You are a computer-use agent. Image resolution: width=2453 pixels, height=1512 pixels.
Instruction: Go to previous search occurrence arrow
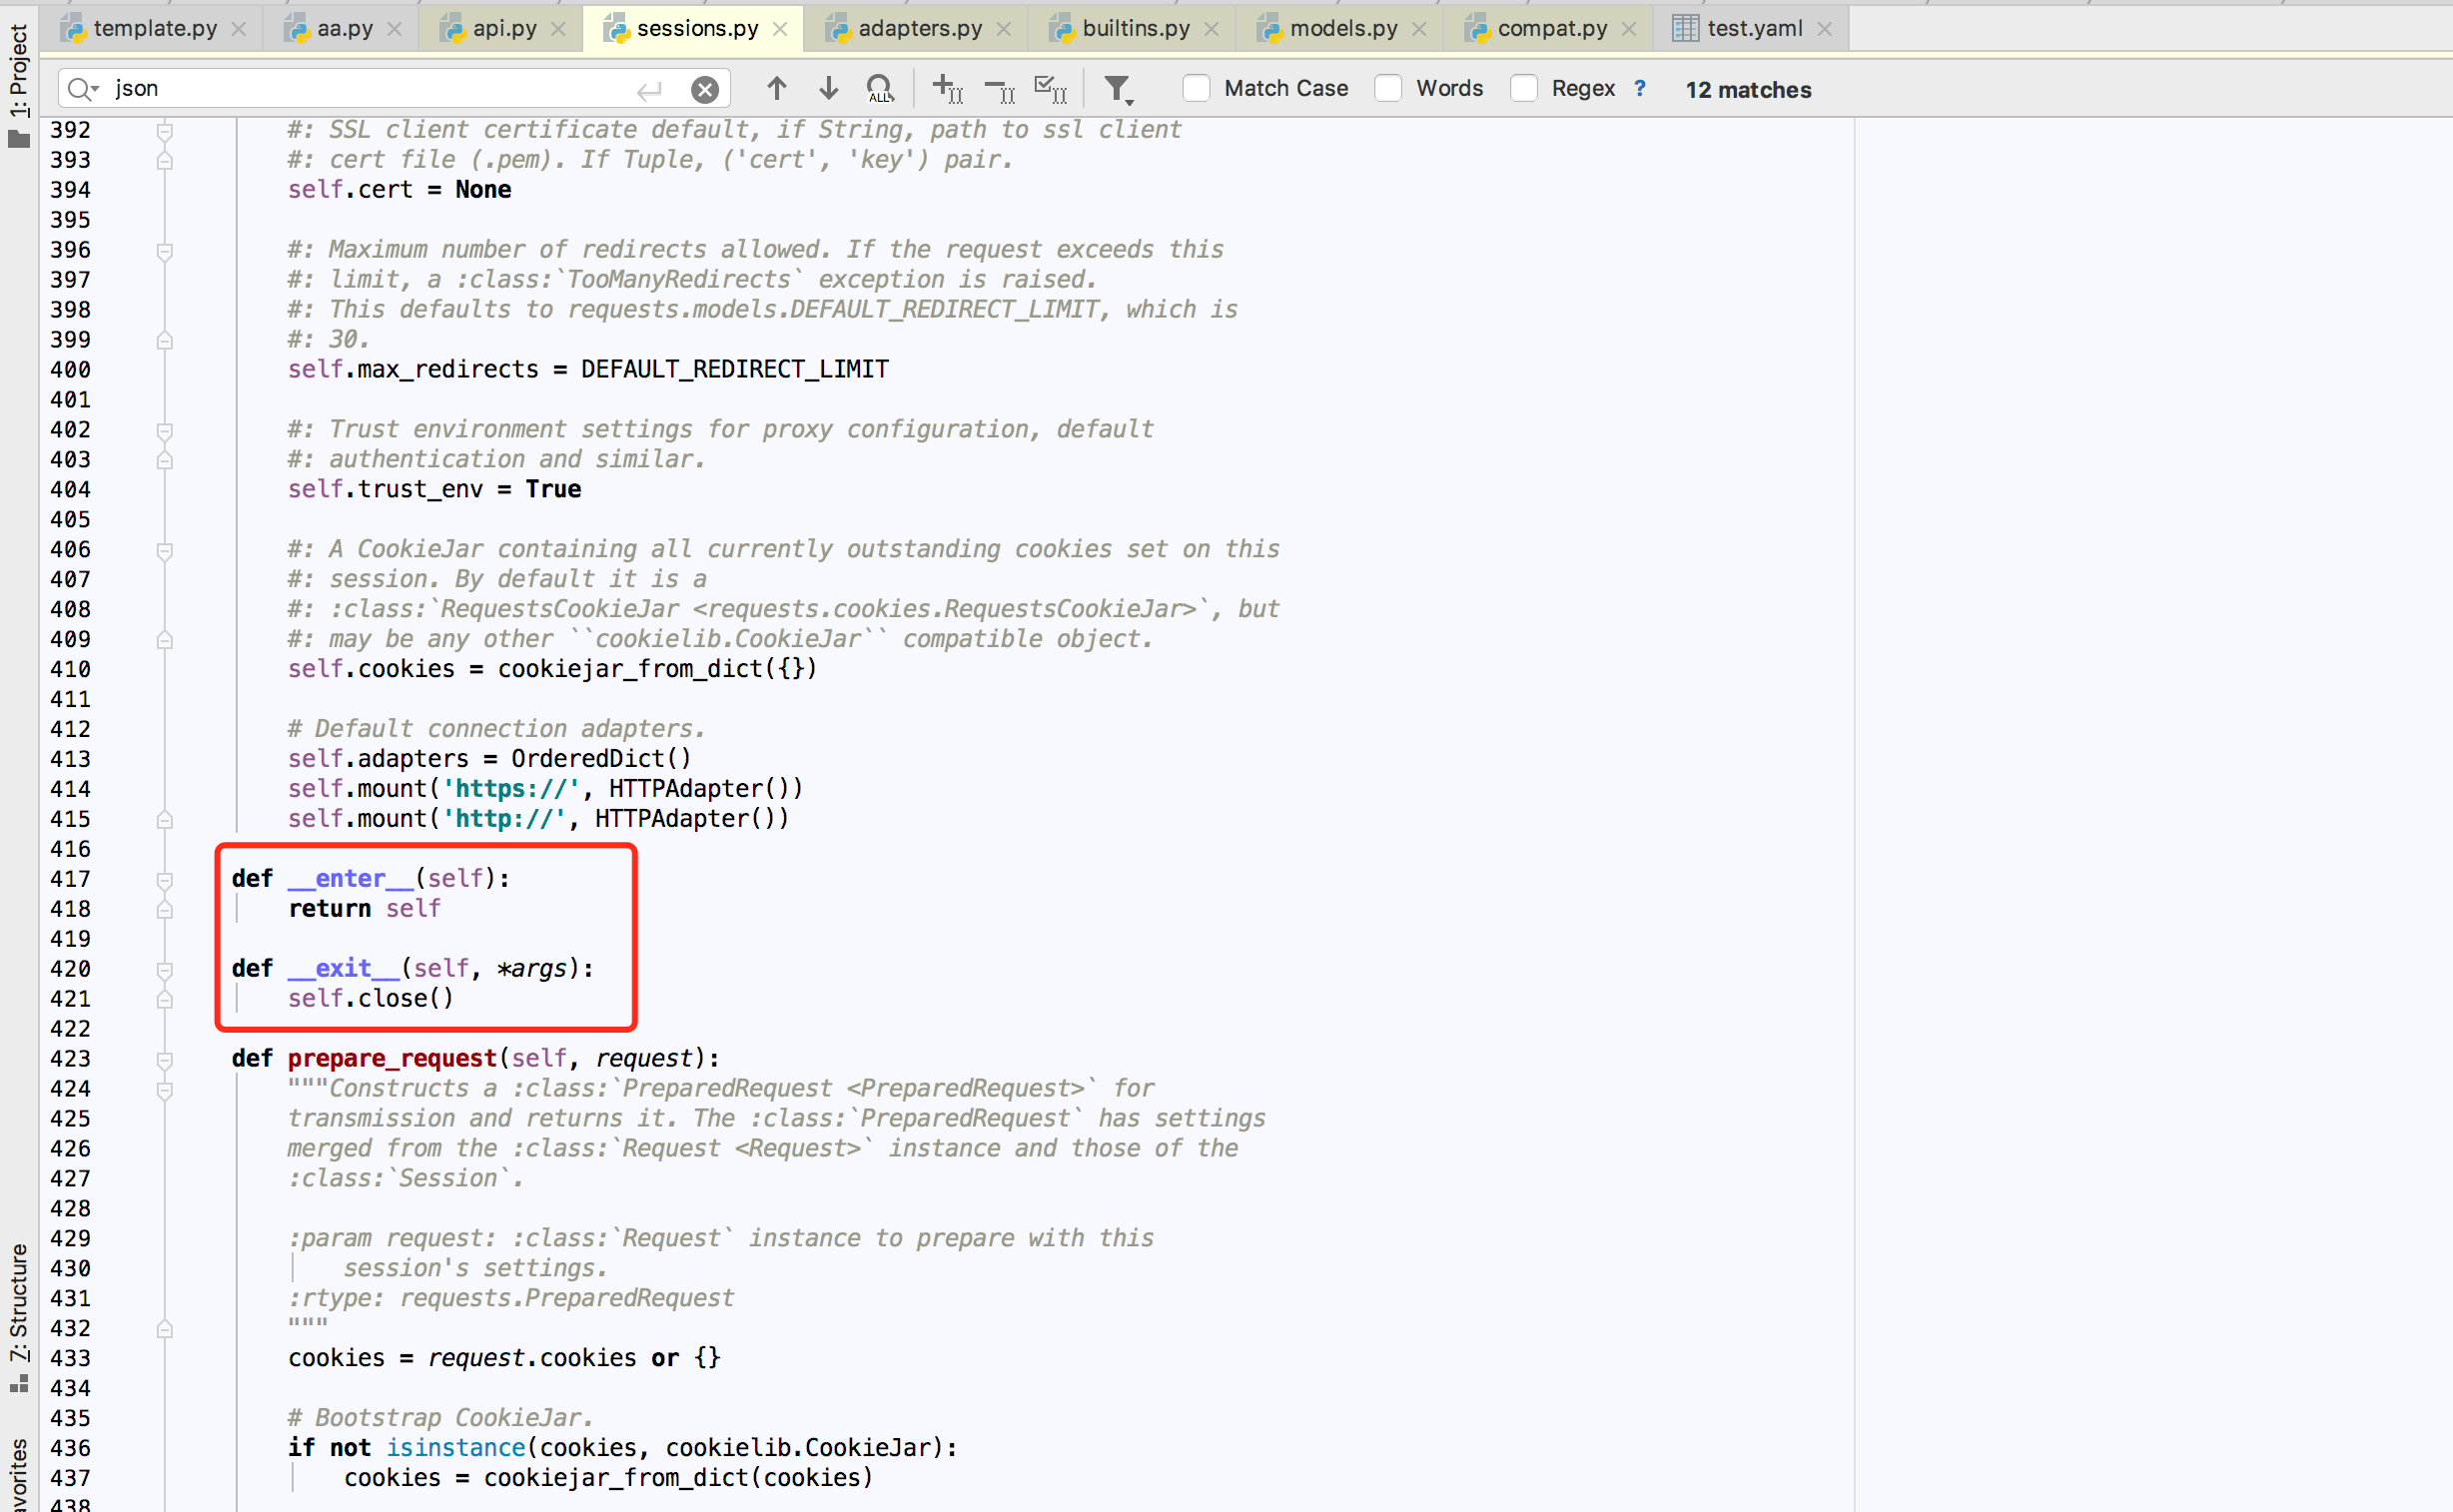(776, 88)
